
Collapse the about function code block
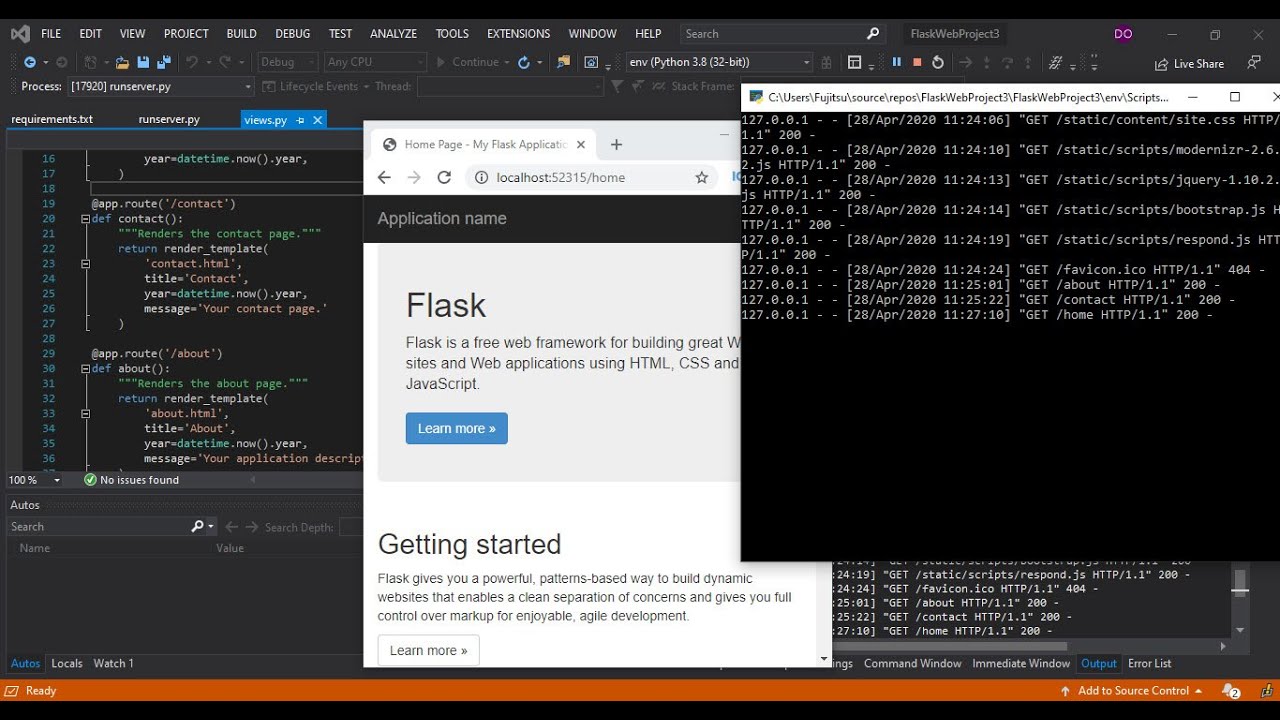point(85,368)
